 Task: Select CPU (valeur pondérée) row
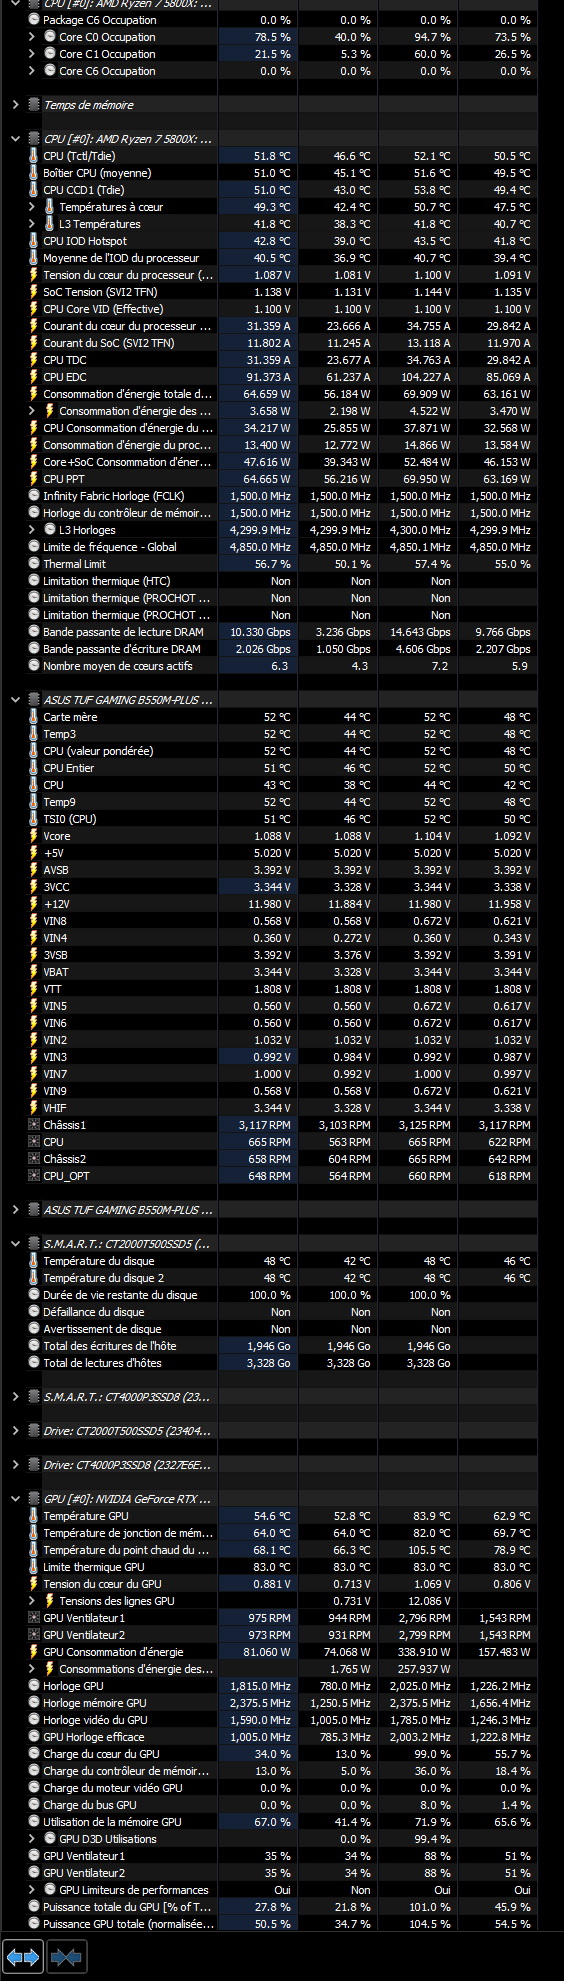(270, 751)
